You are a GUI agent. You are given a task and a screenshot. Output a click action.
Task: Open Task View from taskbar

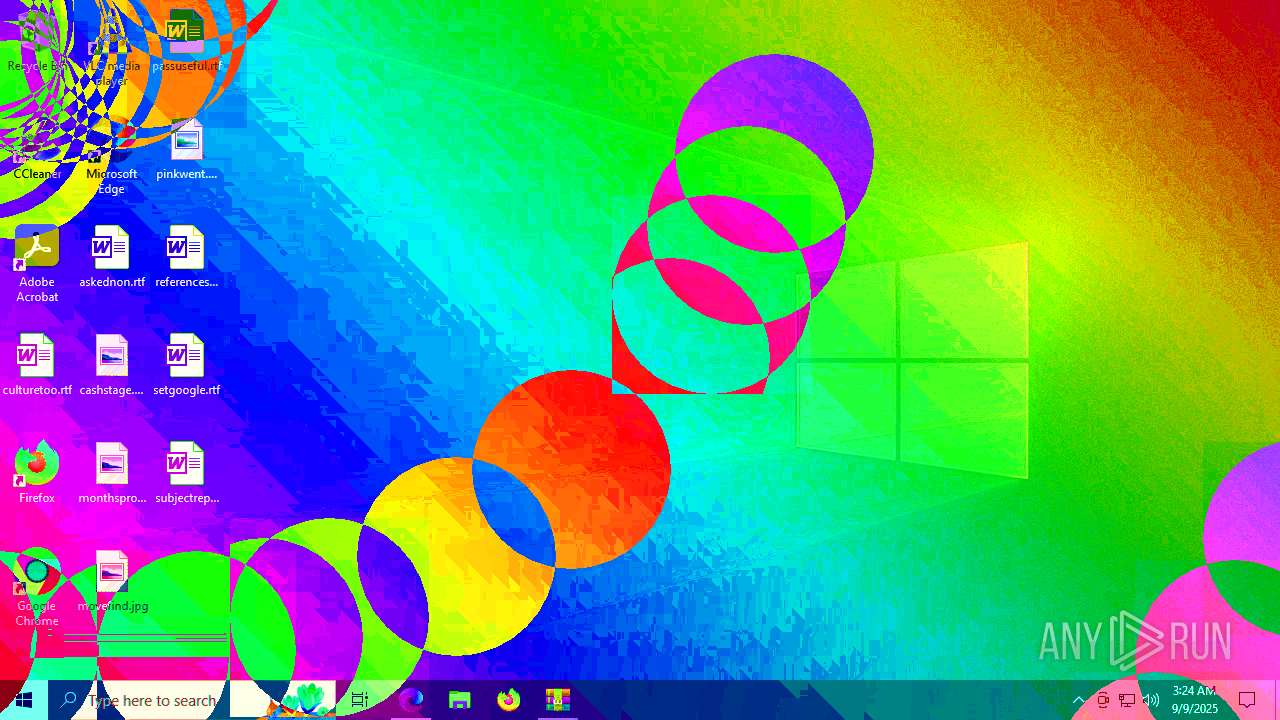pyautogui.click(x=360, y=700)
